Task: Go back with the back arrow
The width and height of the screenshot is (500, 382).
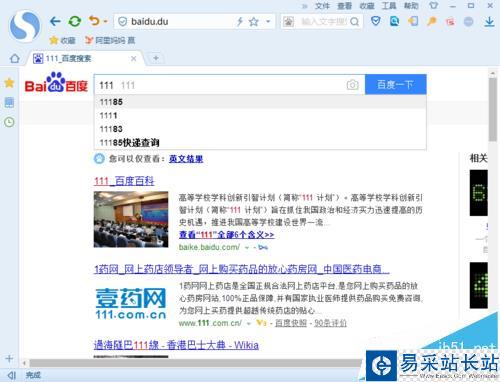Action: [55, 22]
